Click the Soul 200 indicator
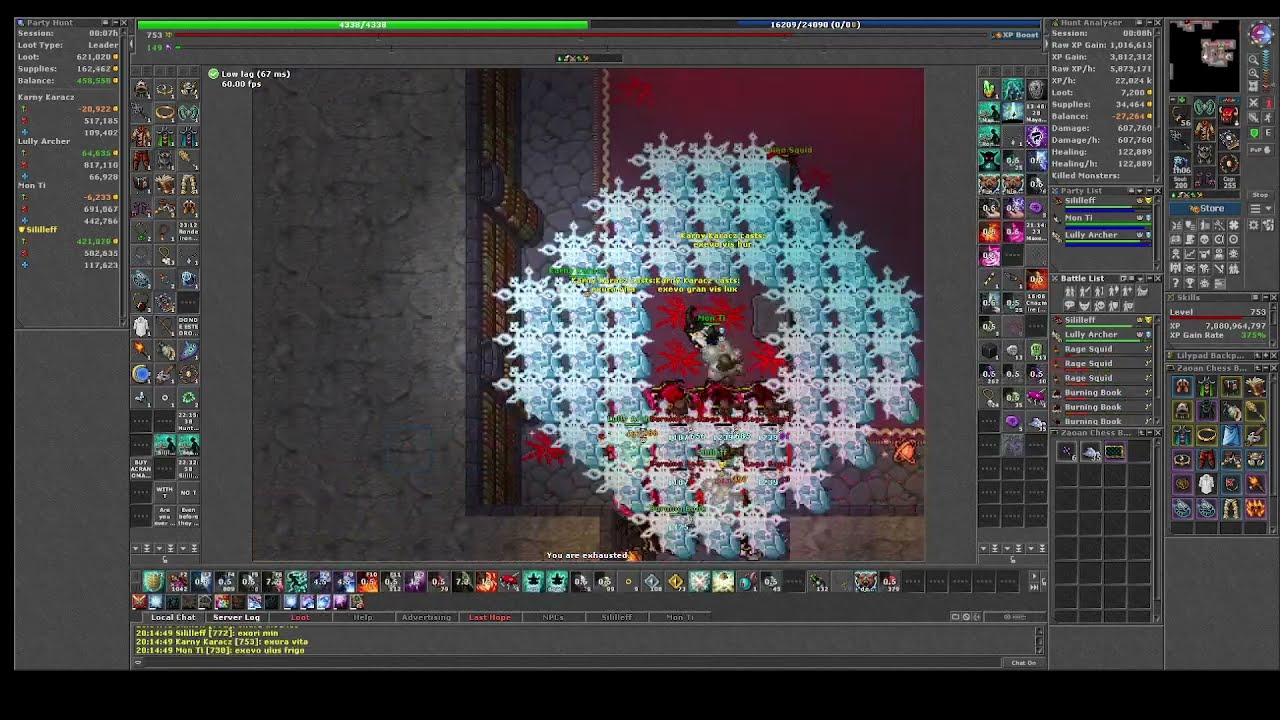This screenshot has width=1280, height=720. coord(1181,182)
